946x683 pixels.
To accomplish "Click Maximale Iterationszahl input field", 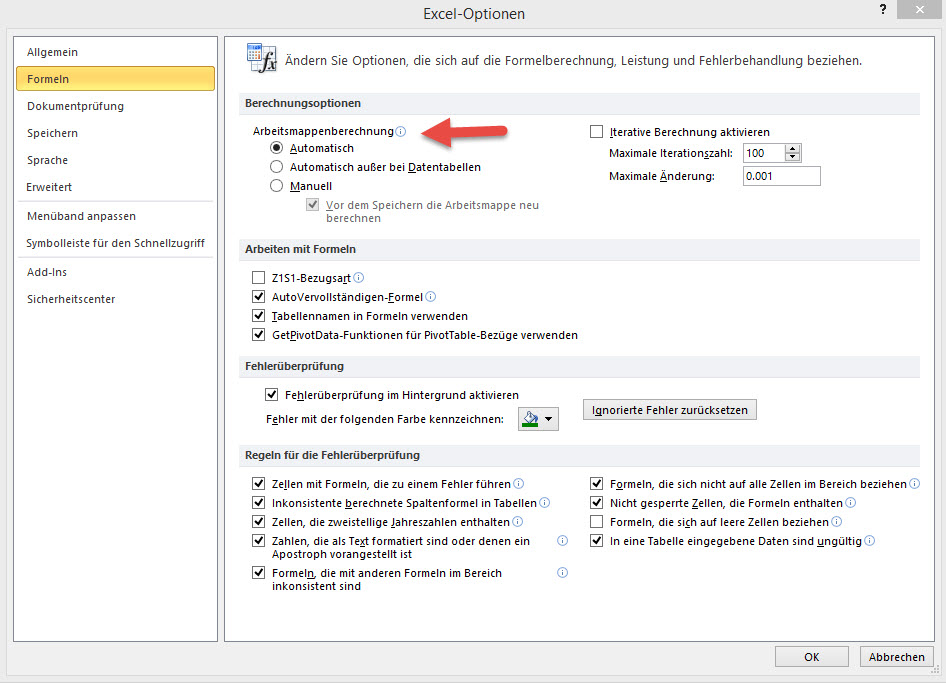I will 764,153.
